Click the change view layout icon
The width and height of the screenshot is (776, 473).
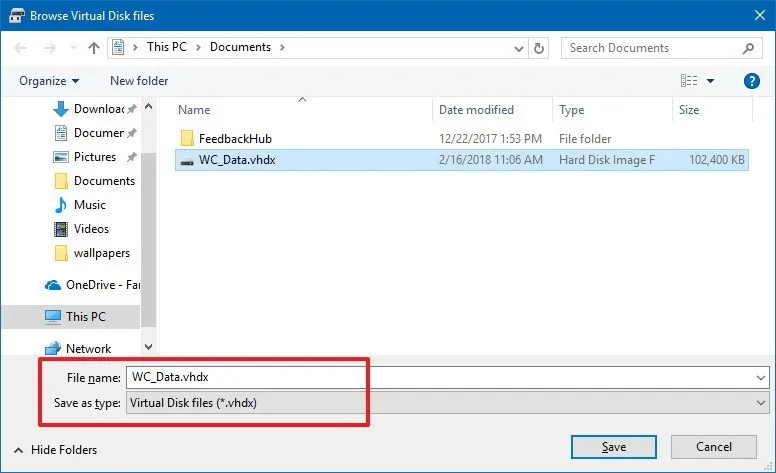688,81
